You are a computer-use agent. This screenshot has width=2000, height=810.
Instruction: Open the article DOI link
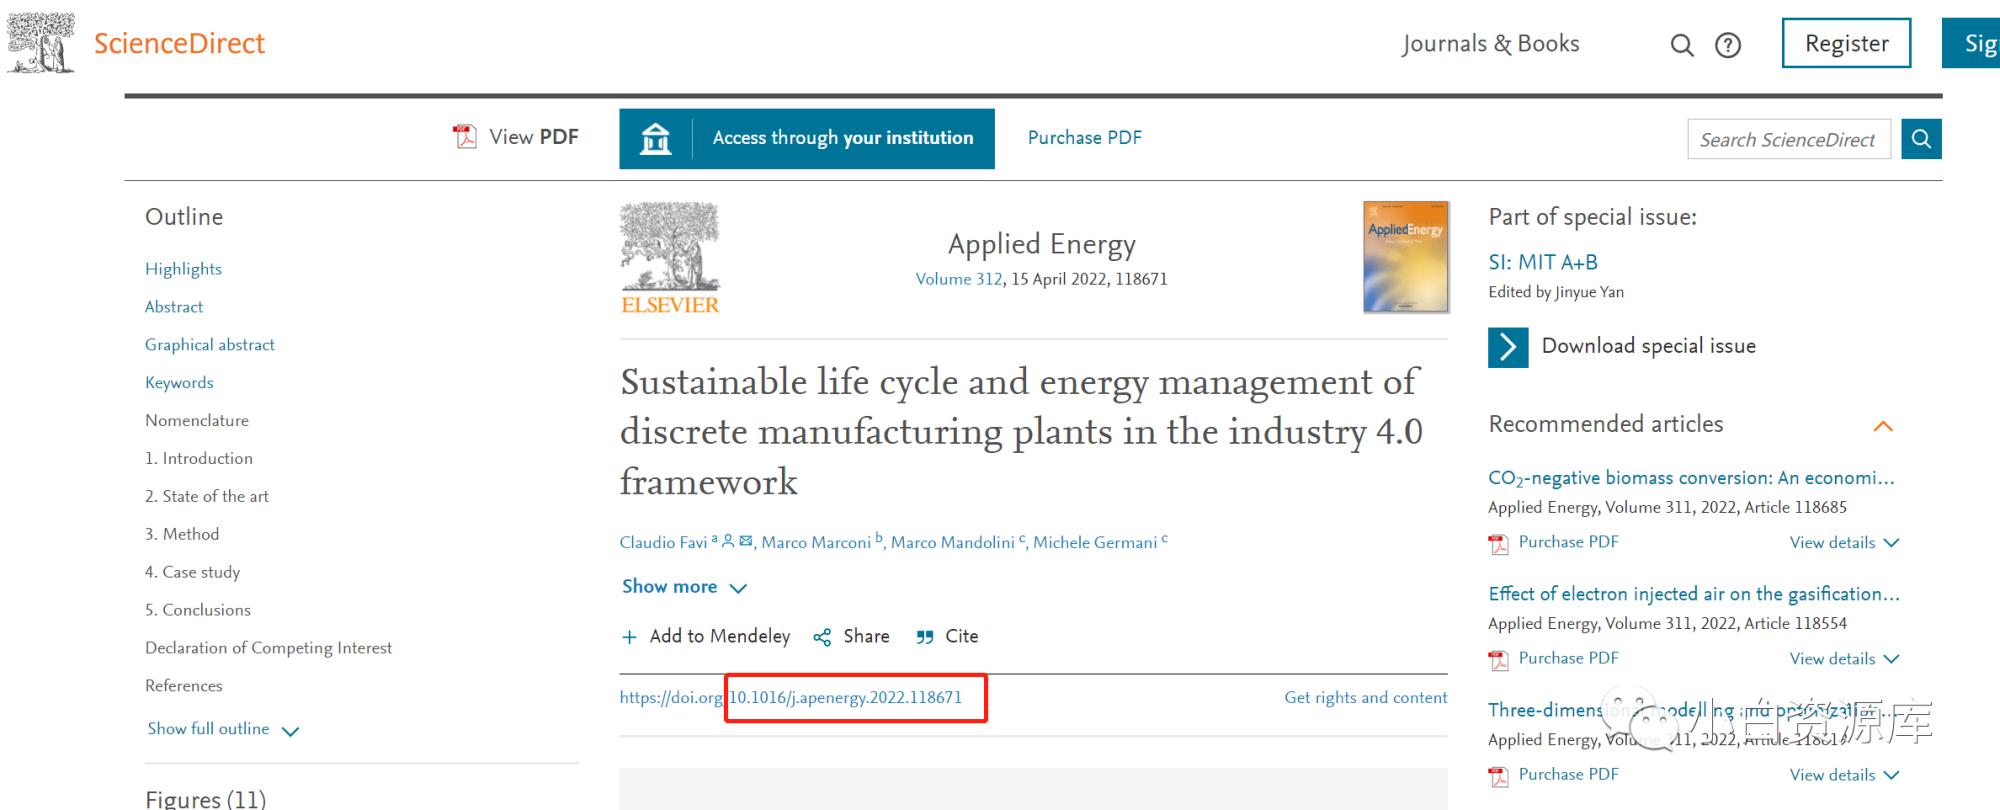click(790, 698)
